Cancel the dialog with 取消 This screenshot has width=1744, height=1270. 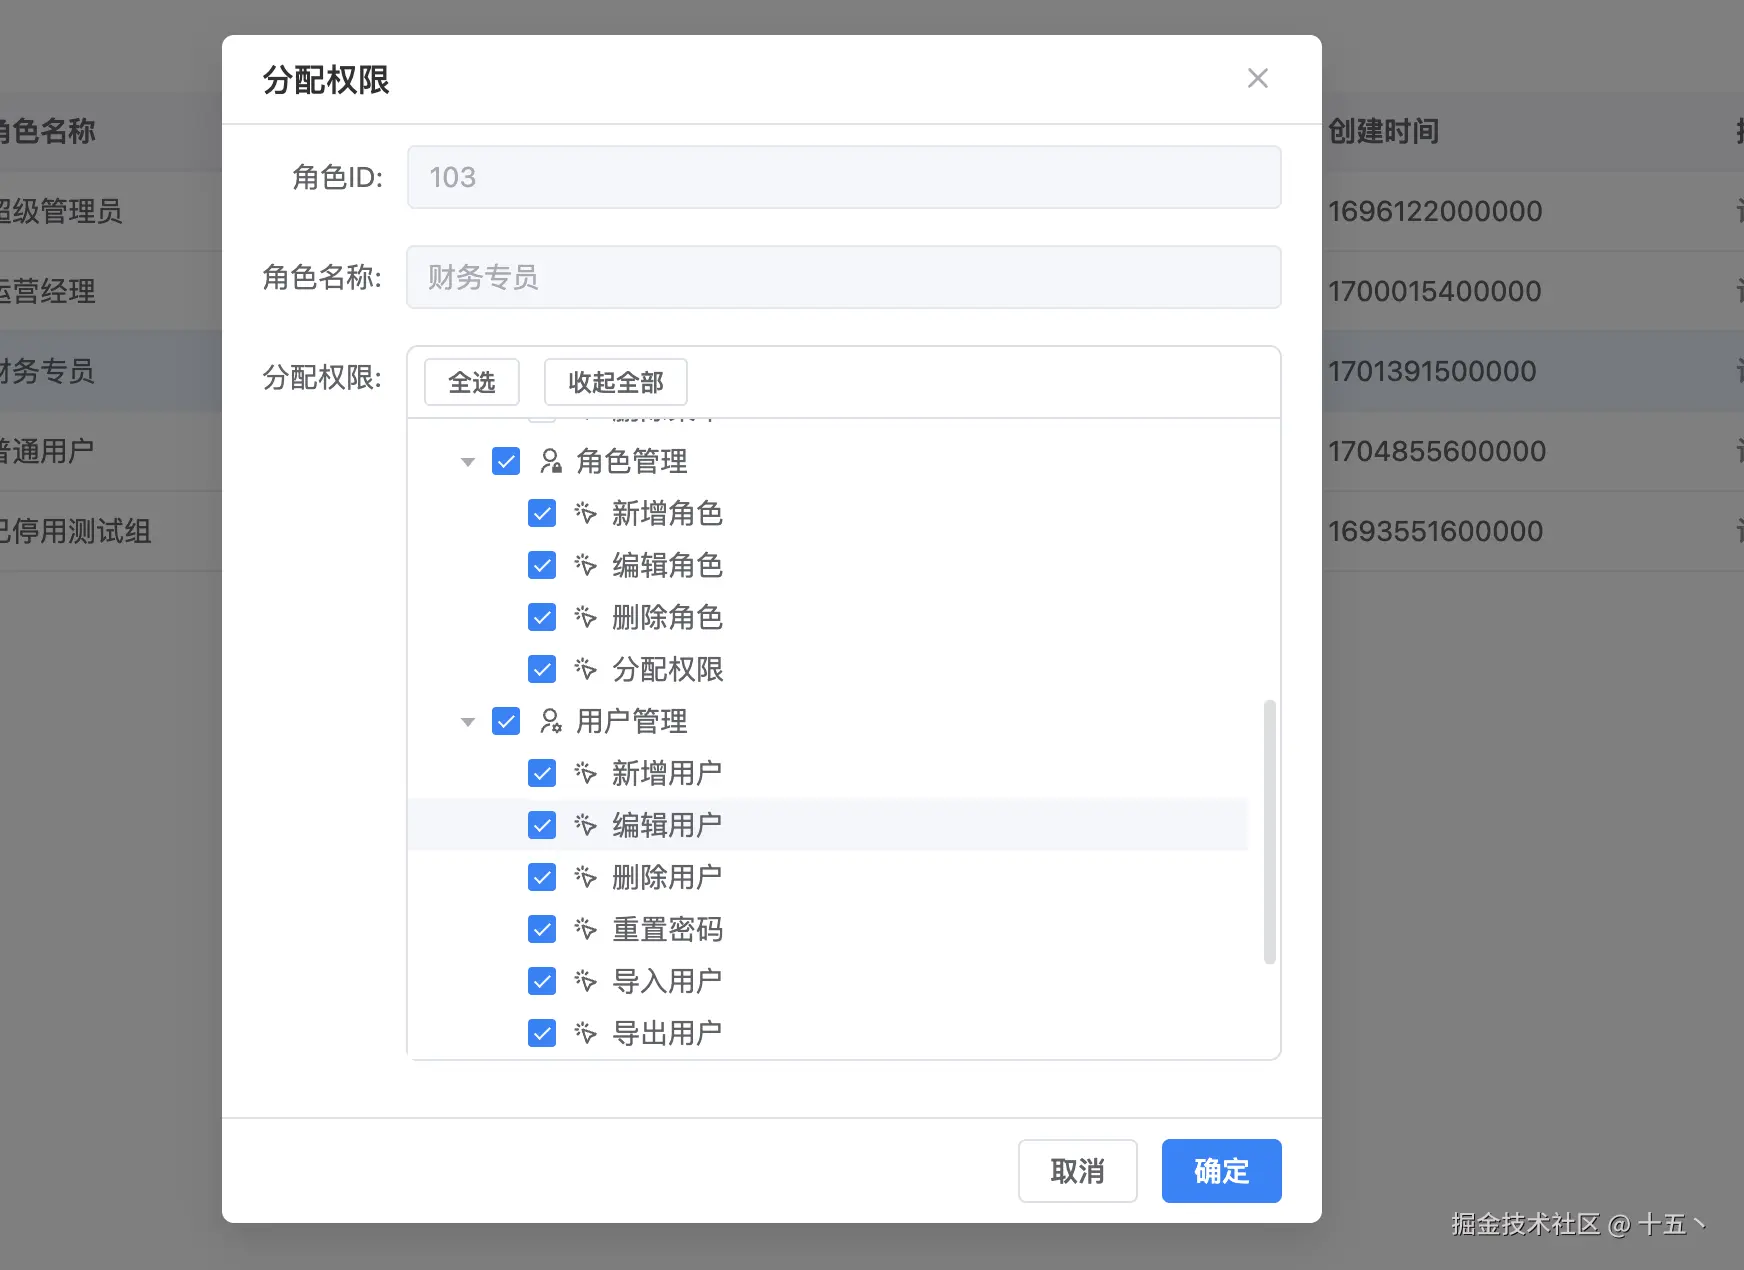[x=1078, y=1171]
